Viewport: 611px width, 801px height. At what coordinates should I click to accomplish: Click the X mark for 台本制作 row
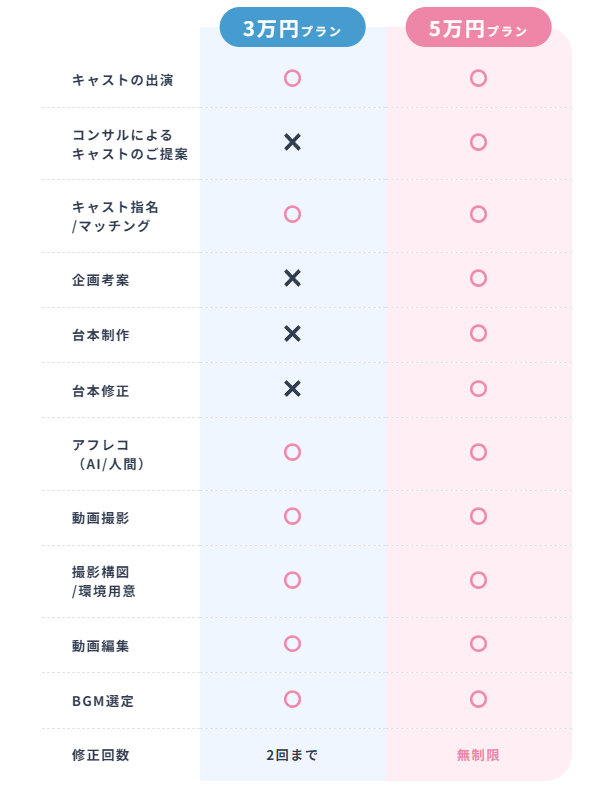pyautogui.click(x=292, y=333)
